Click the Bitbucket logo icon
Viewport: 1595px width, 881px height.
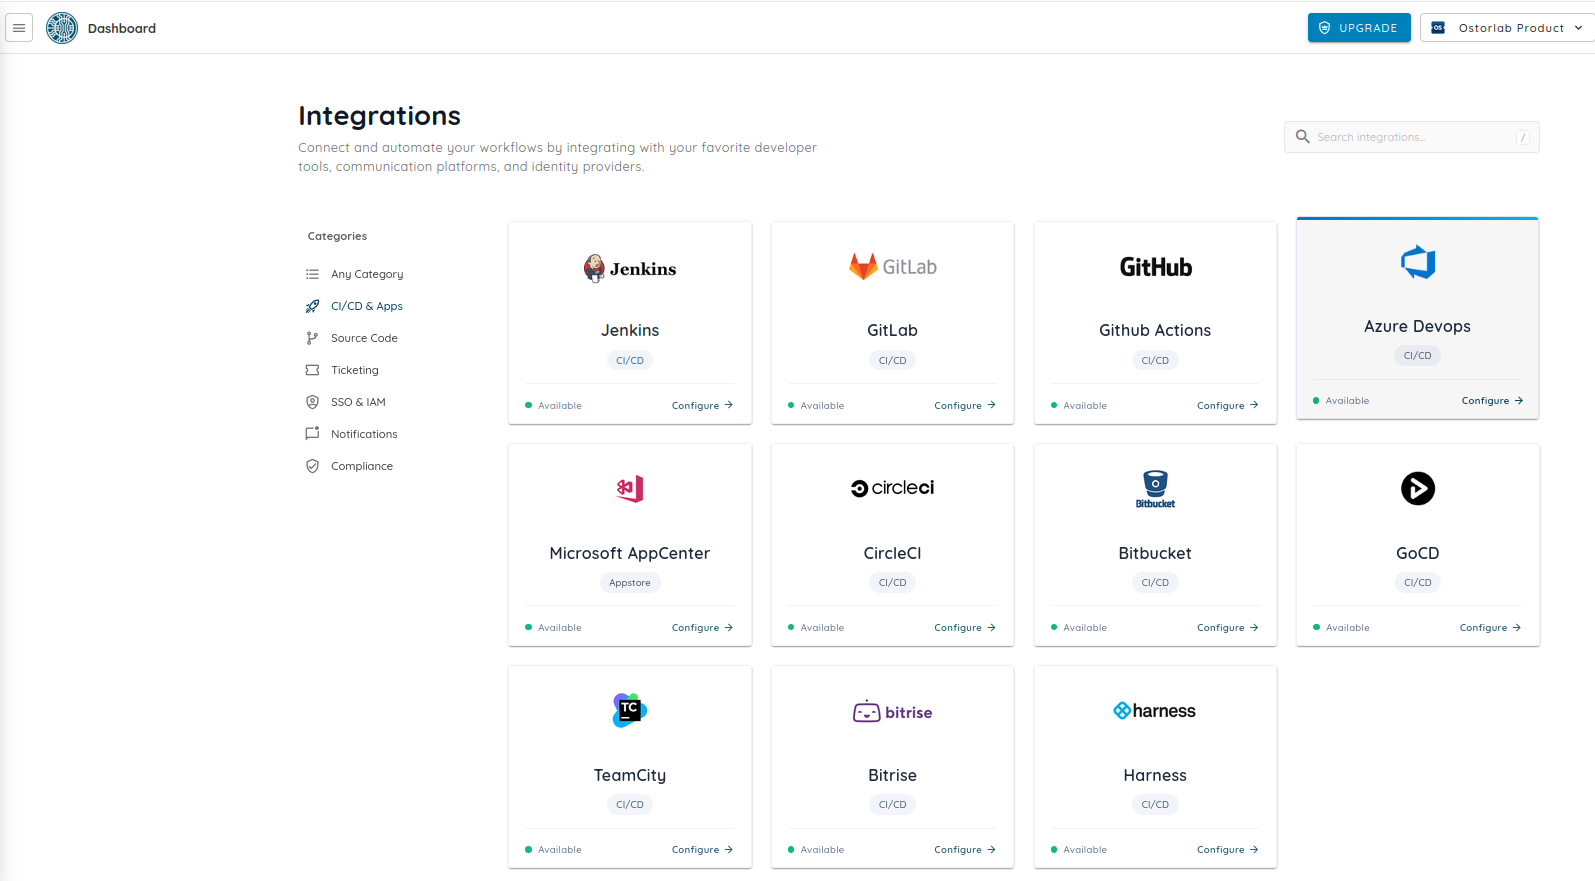pyautogui.click(x=1155, y=489)
